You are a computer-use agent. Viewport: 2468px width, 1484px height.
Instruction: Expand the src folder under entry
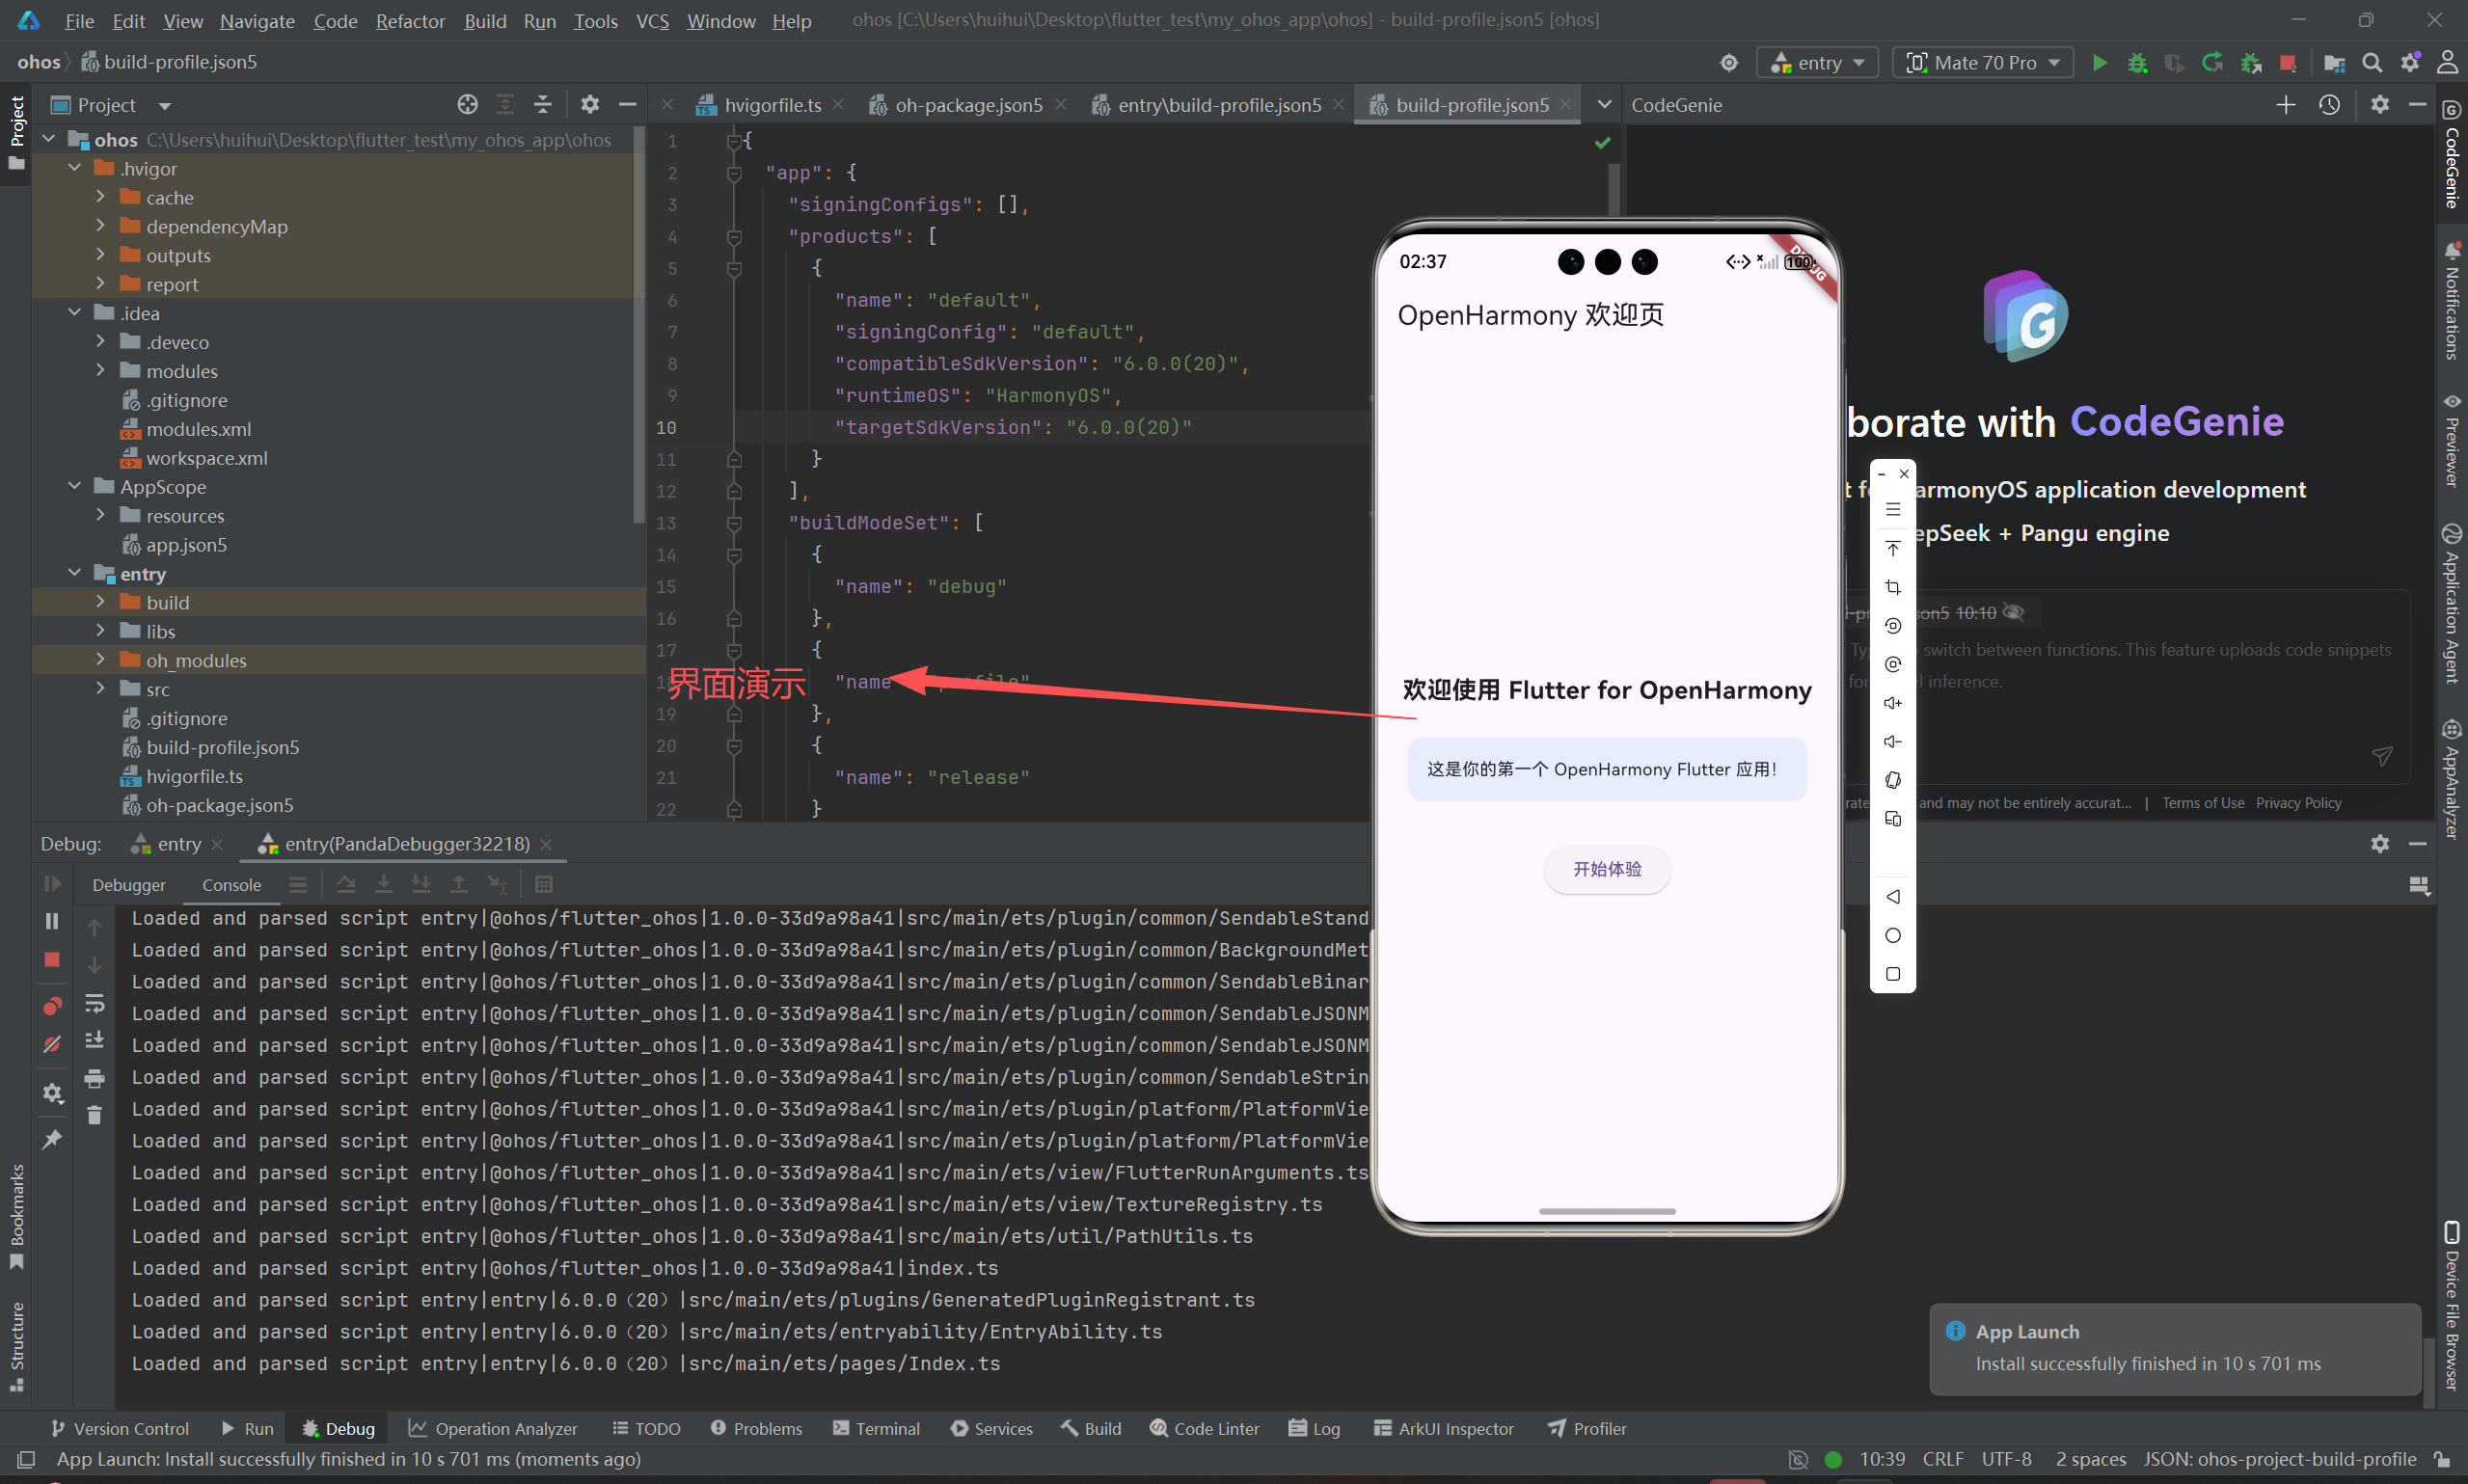point(100,689)
